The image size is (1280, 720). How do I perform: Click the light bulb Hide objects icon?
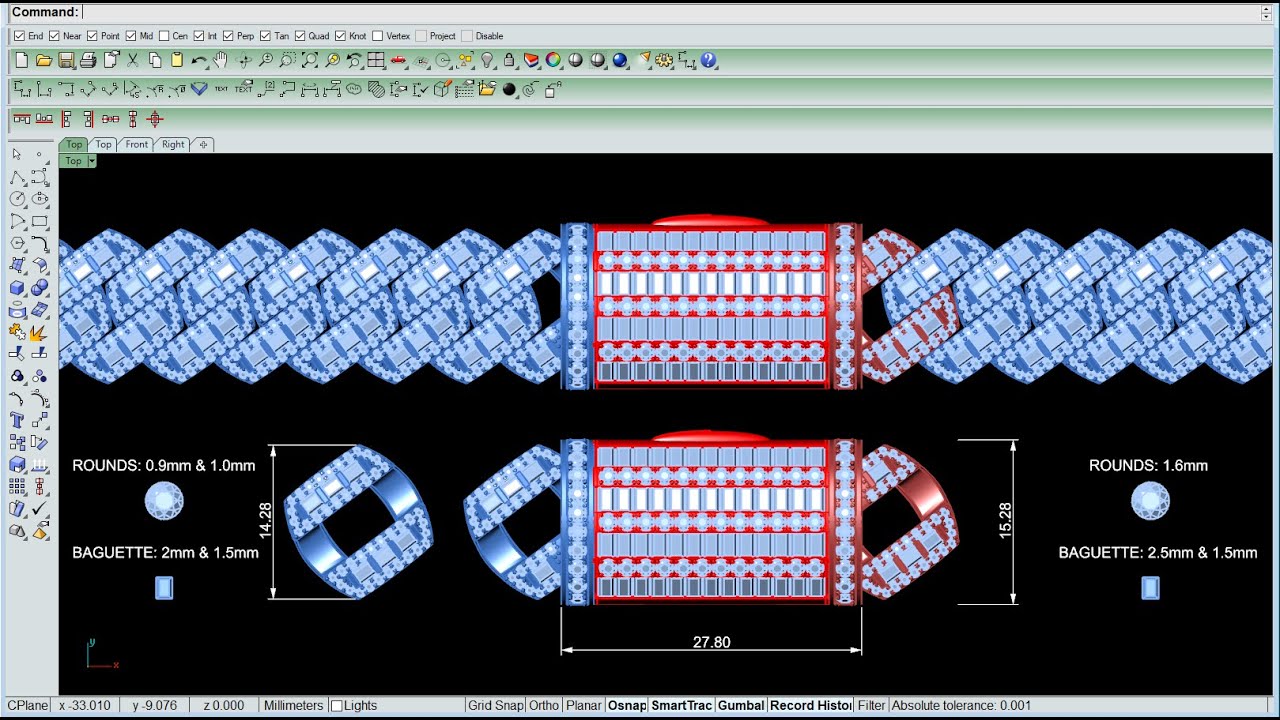click(487, 60)
